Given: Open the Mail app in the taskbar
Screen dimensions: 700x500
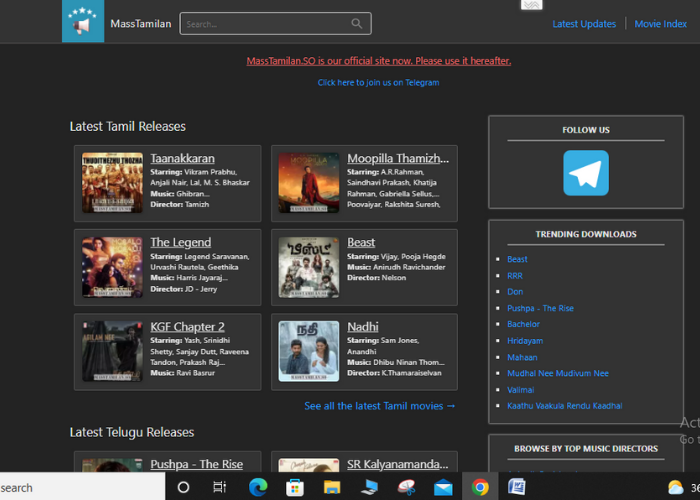Looking at the screenshot, I should [443, 488].
